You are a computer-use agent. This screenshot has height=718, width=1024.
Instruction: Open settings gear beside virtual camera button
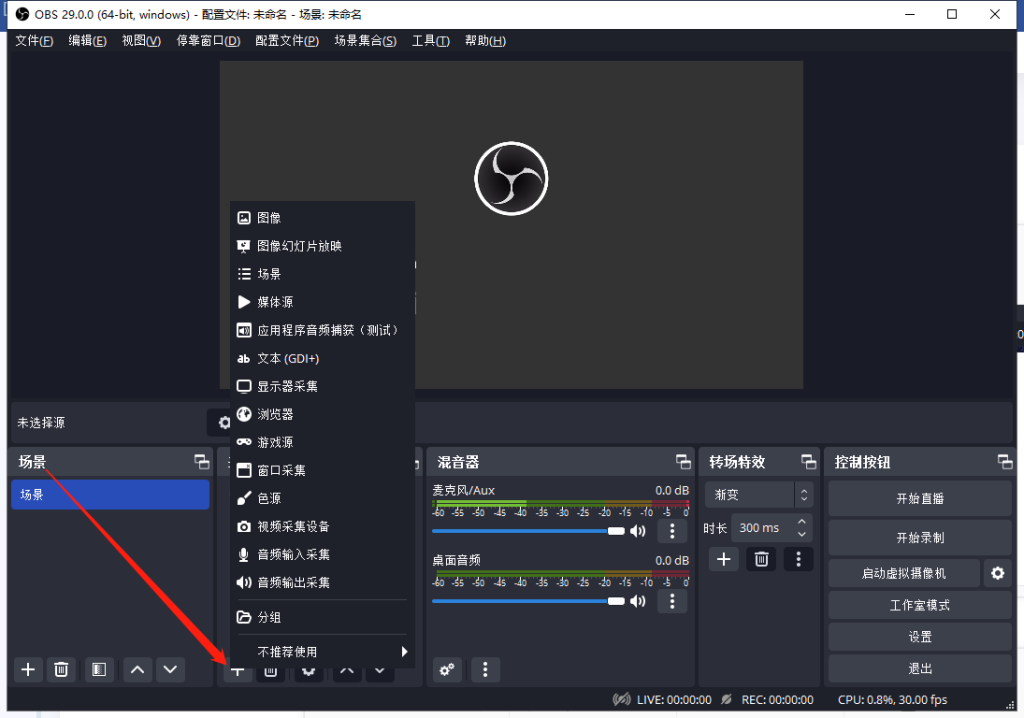point(996,573)
